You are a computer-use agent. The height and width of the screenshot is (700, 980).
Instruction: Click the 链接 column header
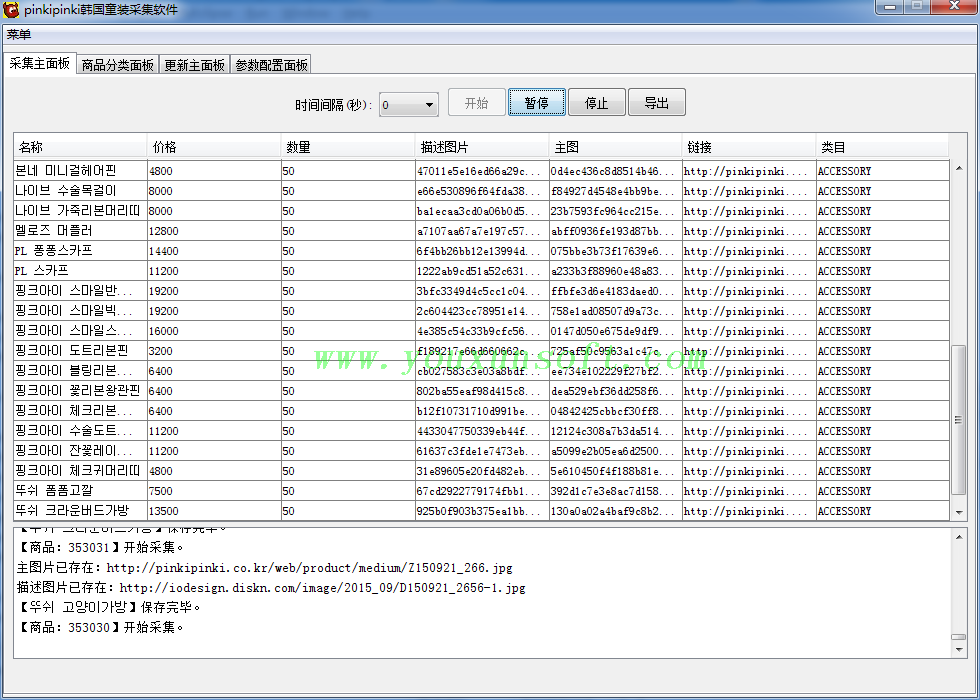point(749,148)
